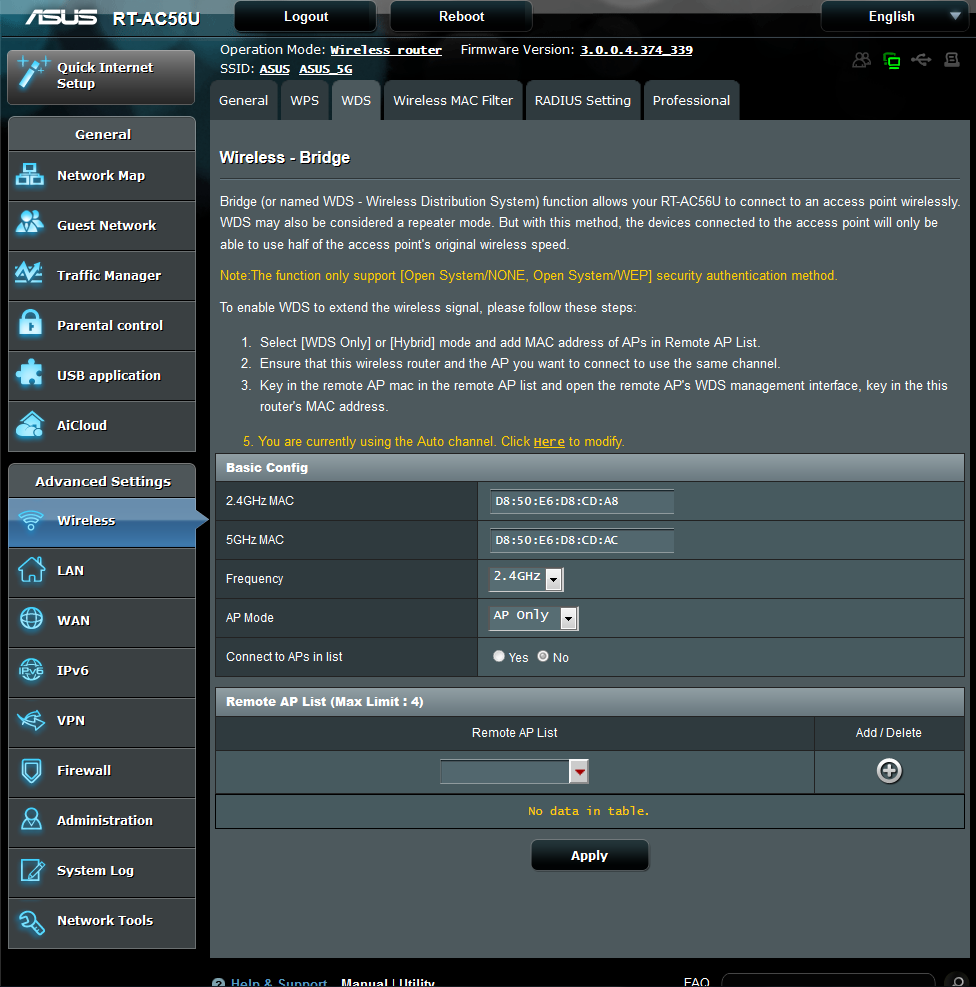Click the RT-AC56U model name text
This screenshot has width=976, height=987.
(156, 18)
